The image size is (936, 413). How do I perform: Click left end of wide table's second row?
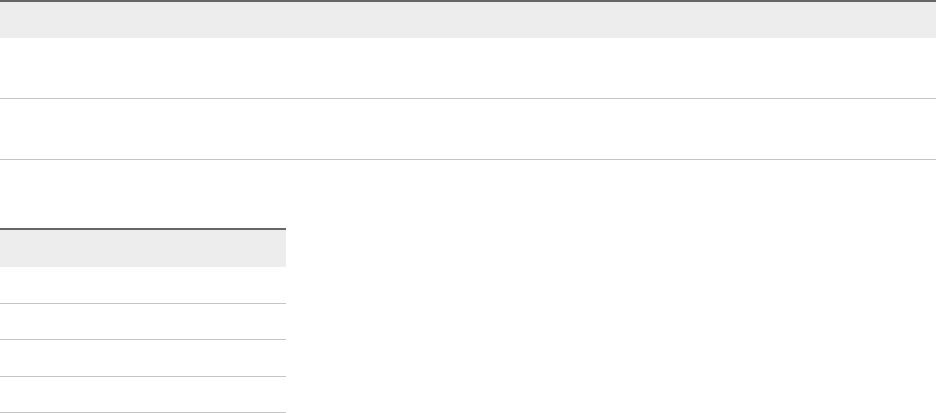pyautogui.click(x=12, y=129)
